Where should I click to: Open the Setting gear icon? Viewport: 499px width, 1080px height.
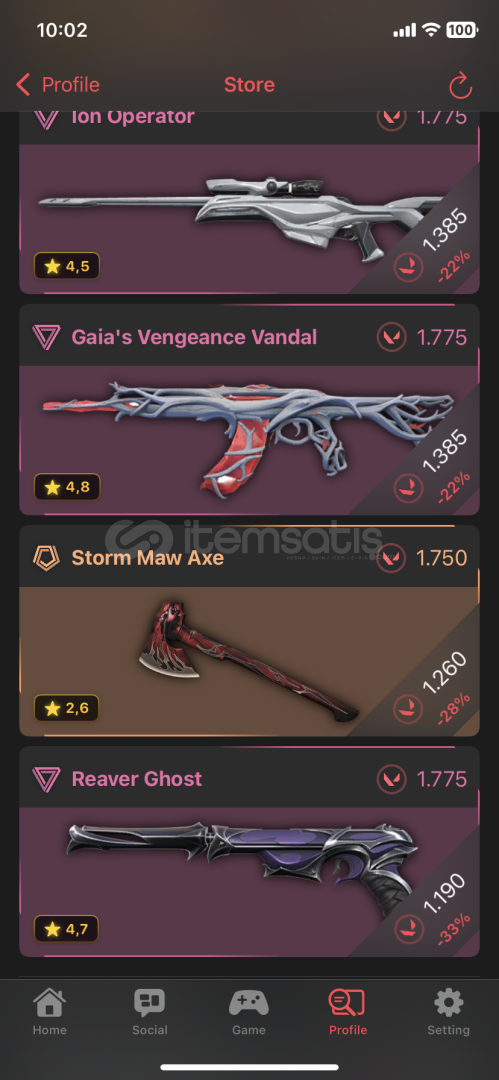[x=448, y=1003]
